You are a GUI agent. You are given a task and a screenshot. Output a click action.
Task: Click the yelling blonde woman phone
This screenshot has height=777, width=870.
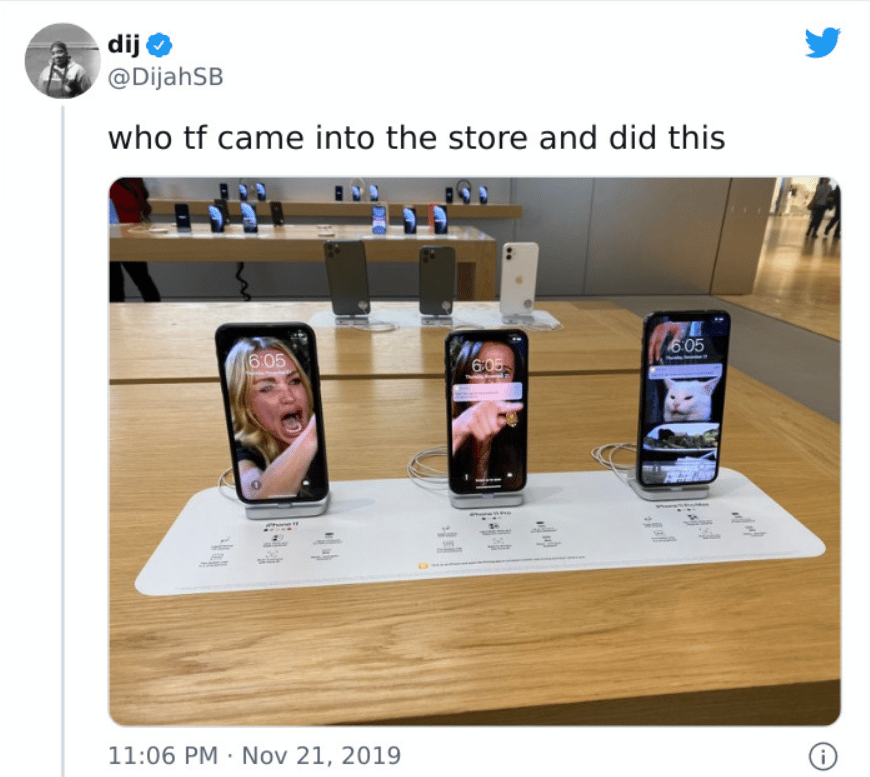tap(272, 413)
